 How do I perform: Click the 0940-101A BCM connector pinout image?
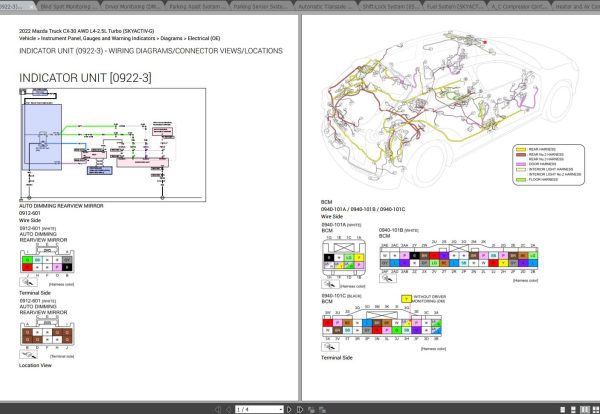click(344, 256)
